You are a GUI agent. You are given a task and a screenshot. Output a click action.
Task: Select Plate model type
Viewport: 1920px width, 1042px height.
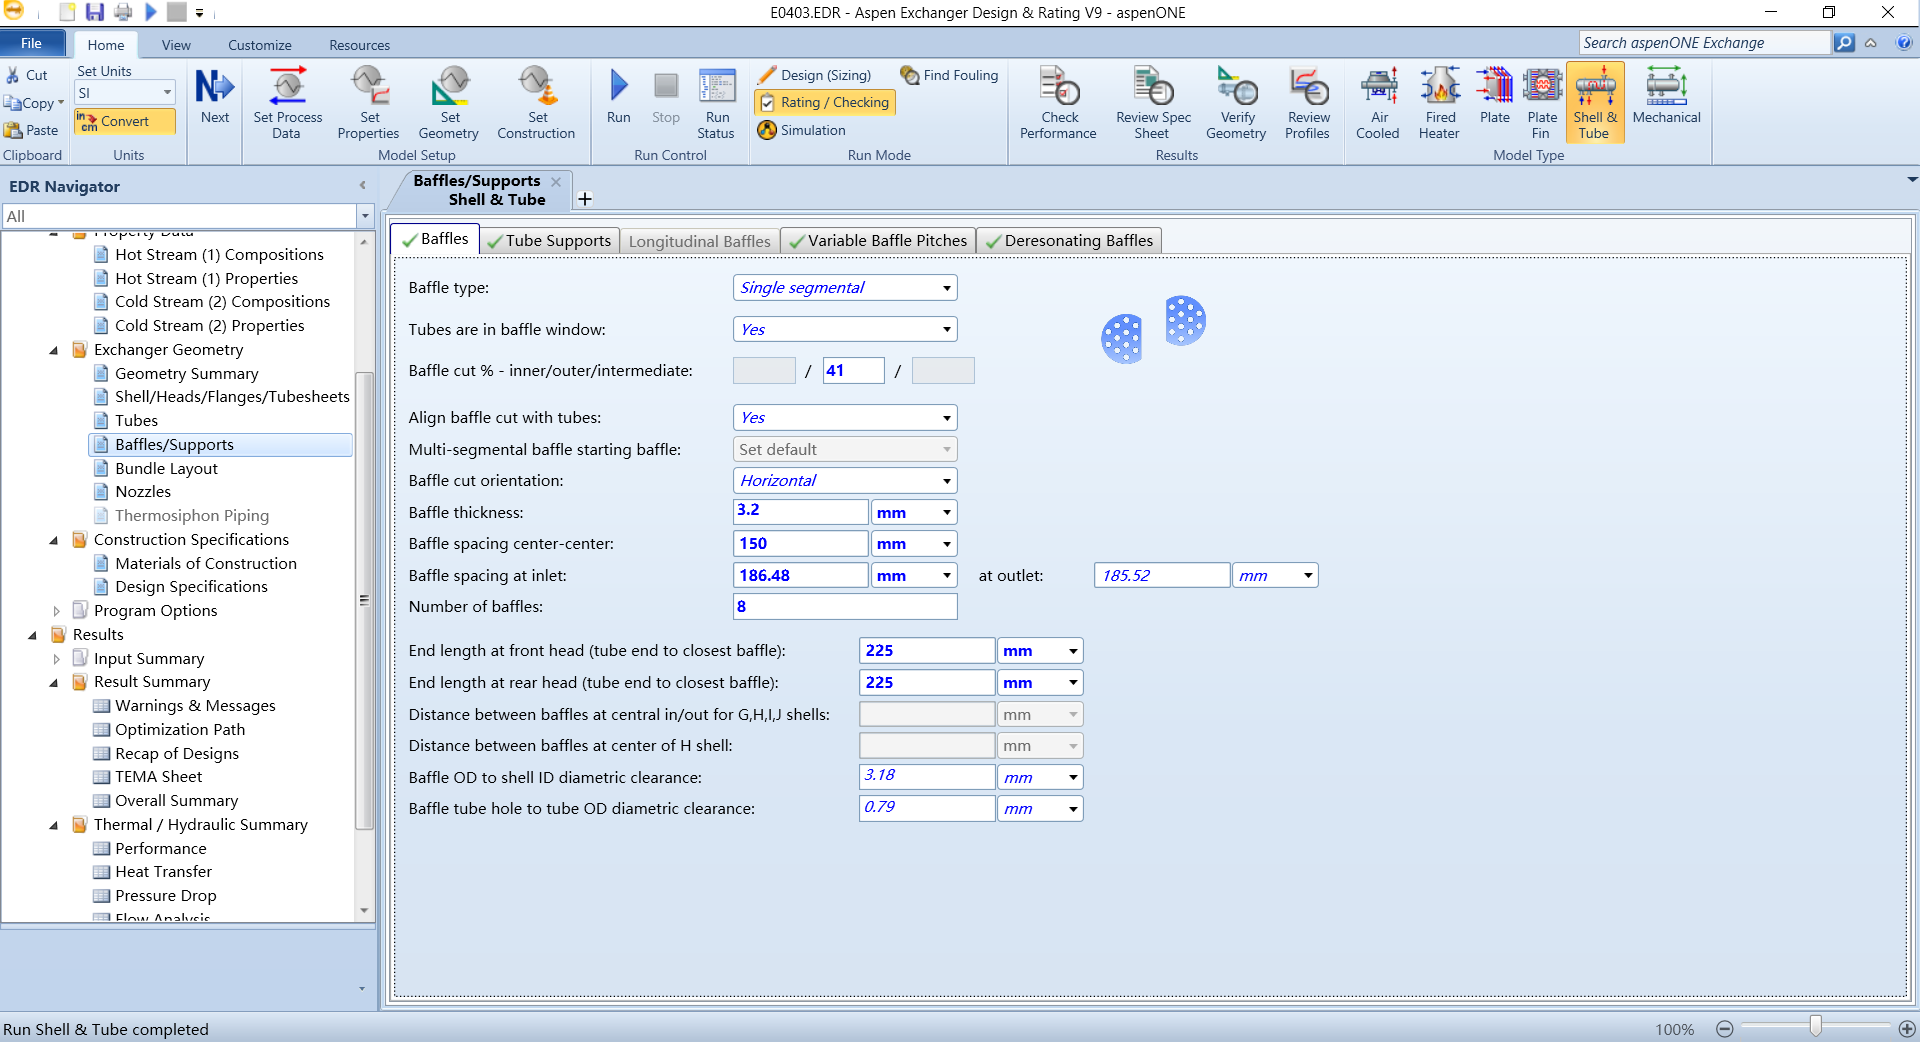click(1495, 97)
